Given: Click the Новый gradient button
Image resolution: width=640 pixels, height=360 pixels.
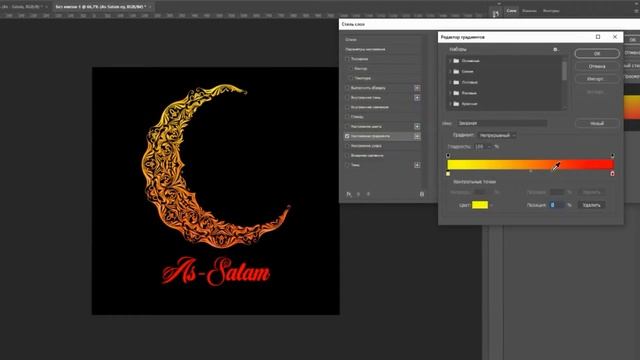Looking at the screenshot, I should coord(597,123).
